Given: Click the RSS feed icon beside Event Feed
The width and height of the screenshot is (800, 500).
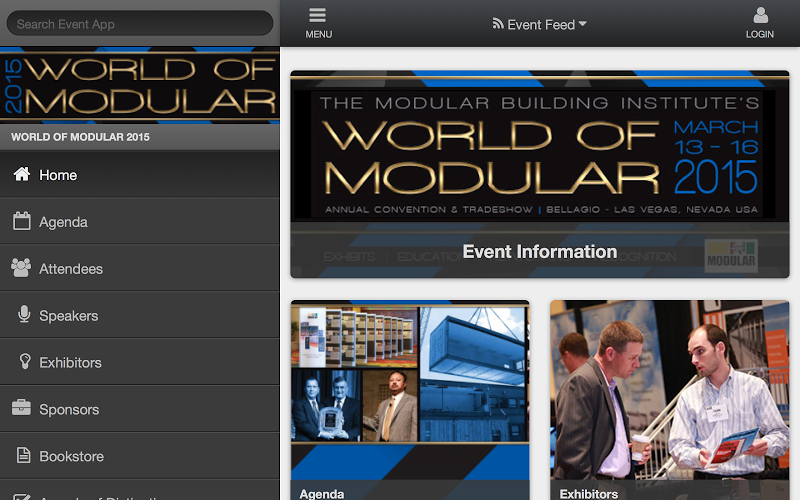Looking at the screenshot, I should (497, 23).
